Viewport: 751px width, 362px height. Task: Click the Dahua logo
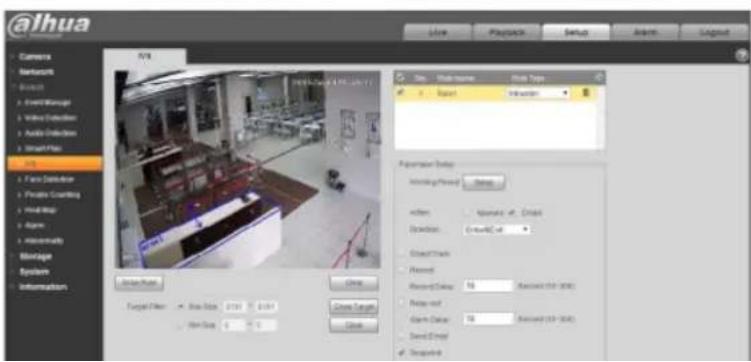tap(48, 25)
